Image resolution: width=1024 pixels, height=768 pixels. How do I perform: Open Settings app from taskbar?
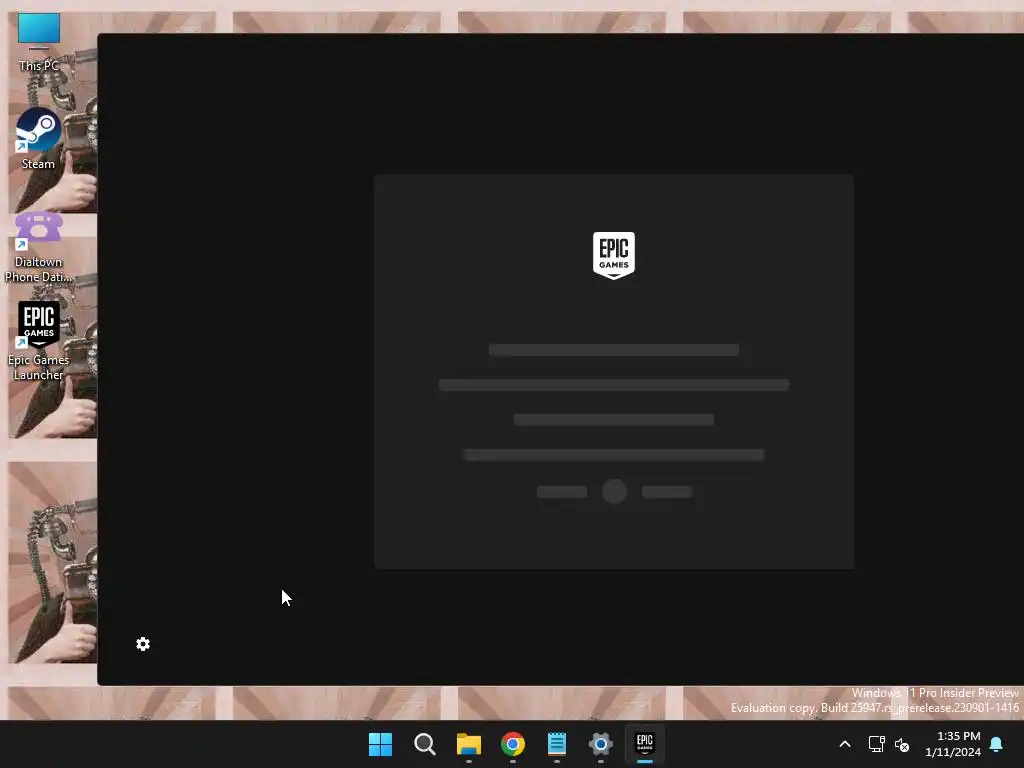coord(601,744)
